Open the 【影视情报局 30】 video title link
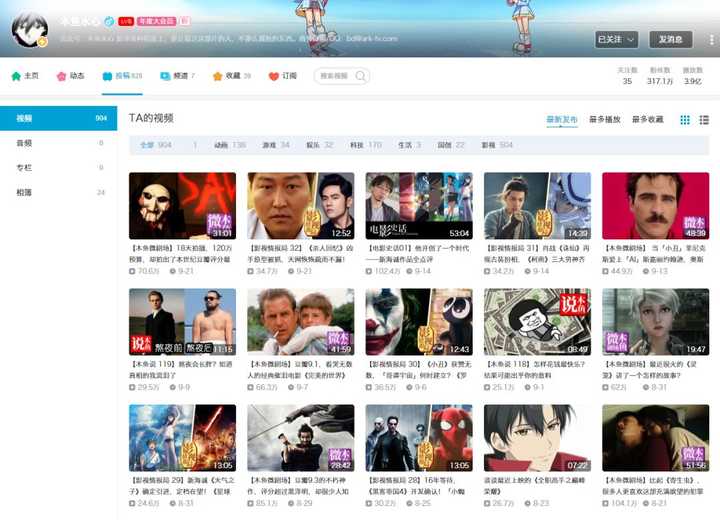The width and height of the screenshot is (720, 520). (x=419, y=370)
